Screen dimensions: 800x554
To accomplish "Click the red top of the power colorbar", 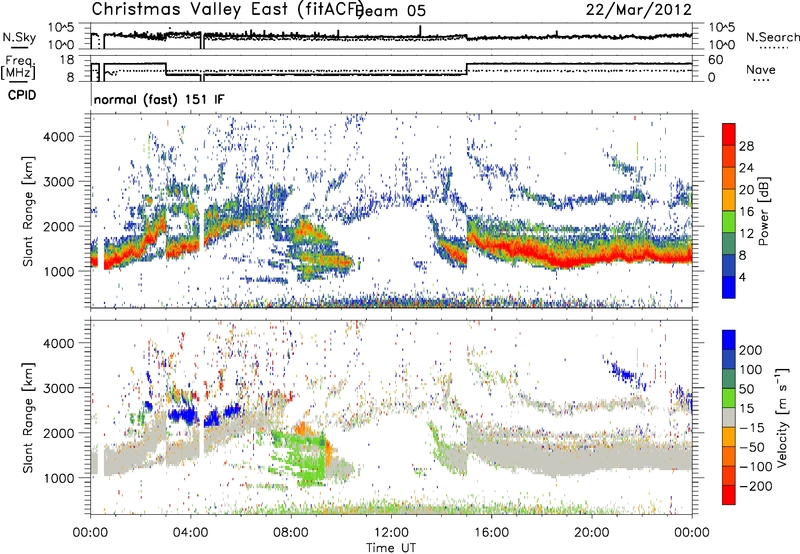I will [729, 134].
